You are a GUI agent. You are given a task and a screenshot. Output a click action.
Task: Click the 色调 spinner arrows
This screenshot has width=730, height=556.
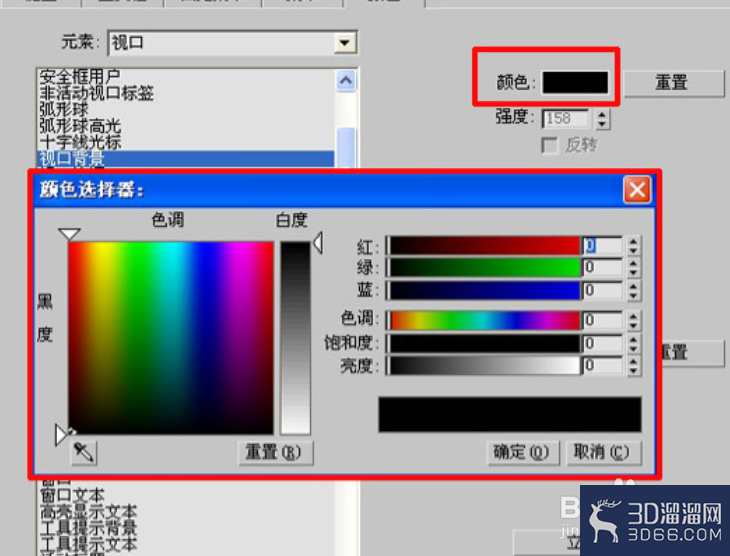633,320
